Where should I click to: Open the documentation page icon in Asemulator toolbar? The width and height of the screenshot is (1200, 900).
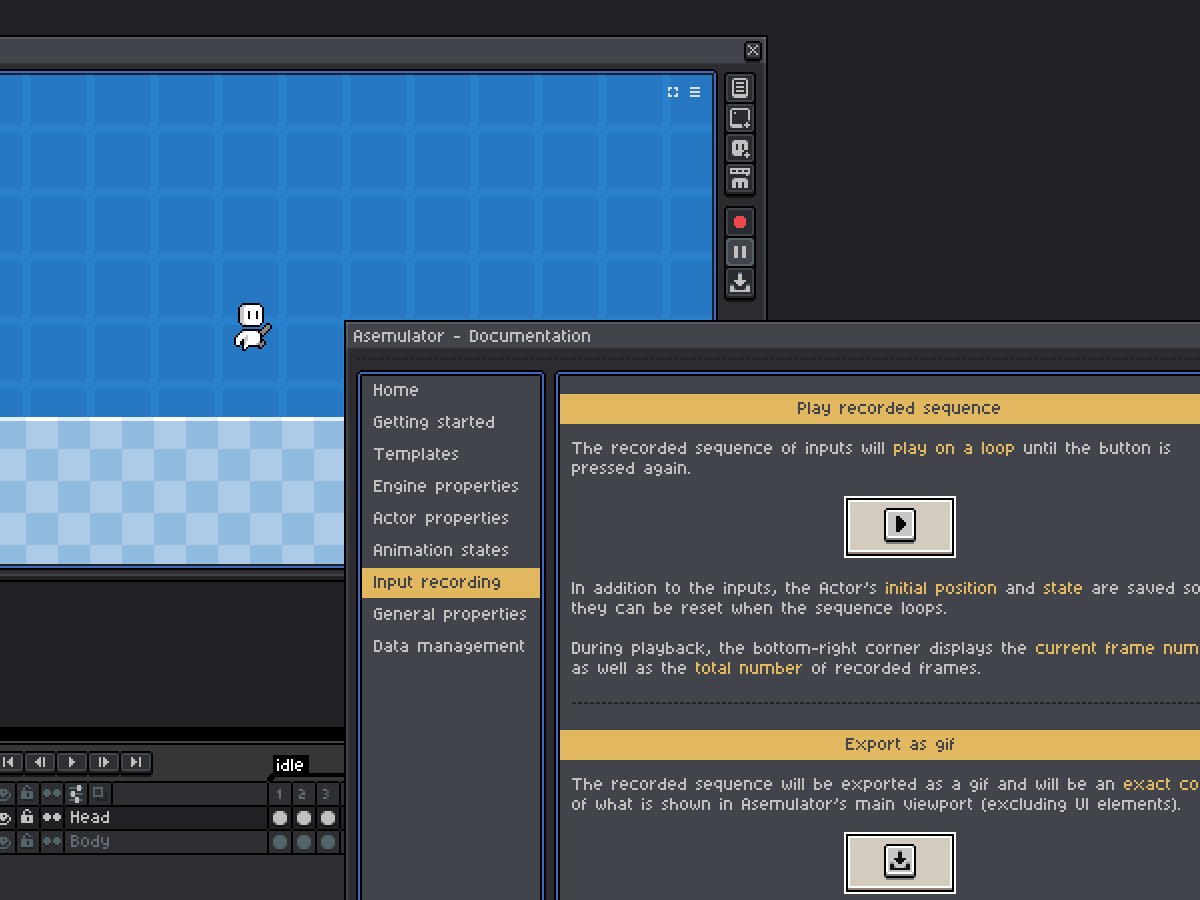click(x=740, y=88)
